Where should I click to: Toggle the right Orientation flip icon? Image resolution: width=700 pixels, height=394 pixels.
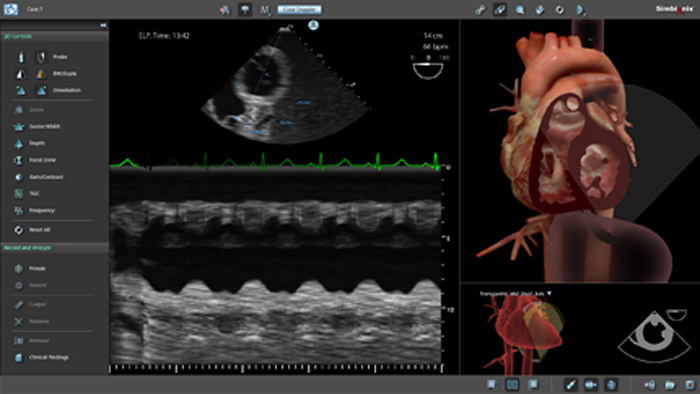tap(41, 91)
